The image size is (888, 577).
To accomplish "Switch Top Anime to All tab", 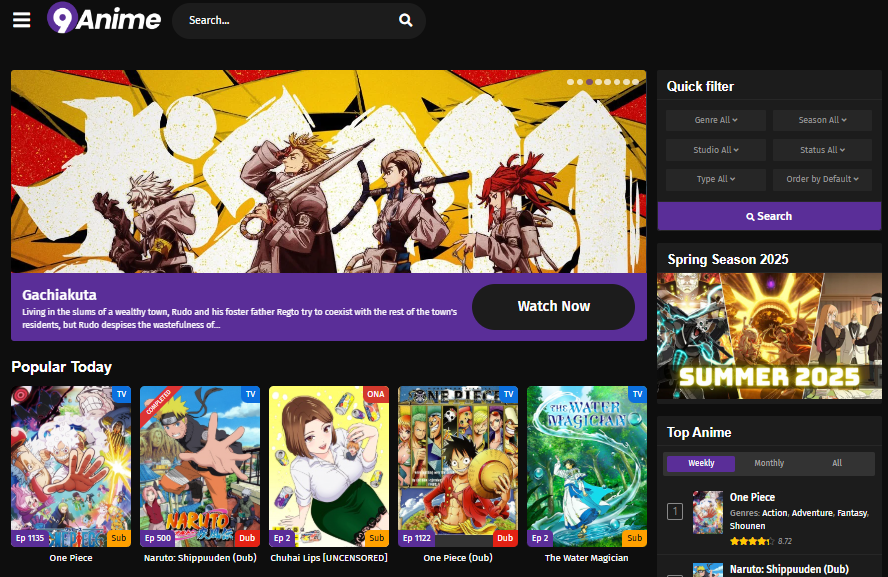I will click(837, 463).
